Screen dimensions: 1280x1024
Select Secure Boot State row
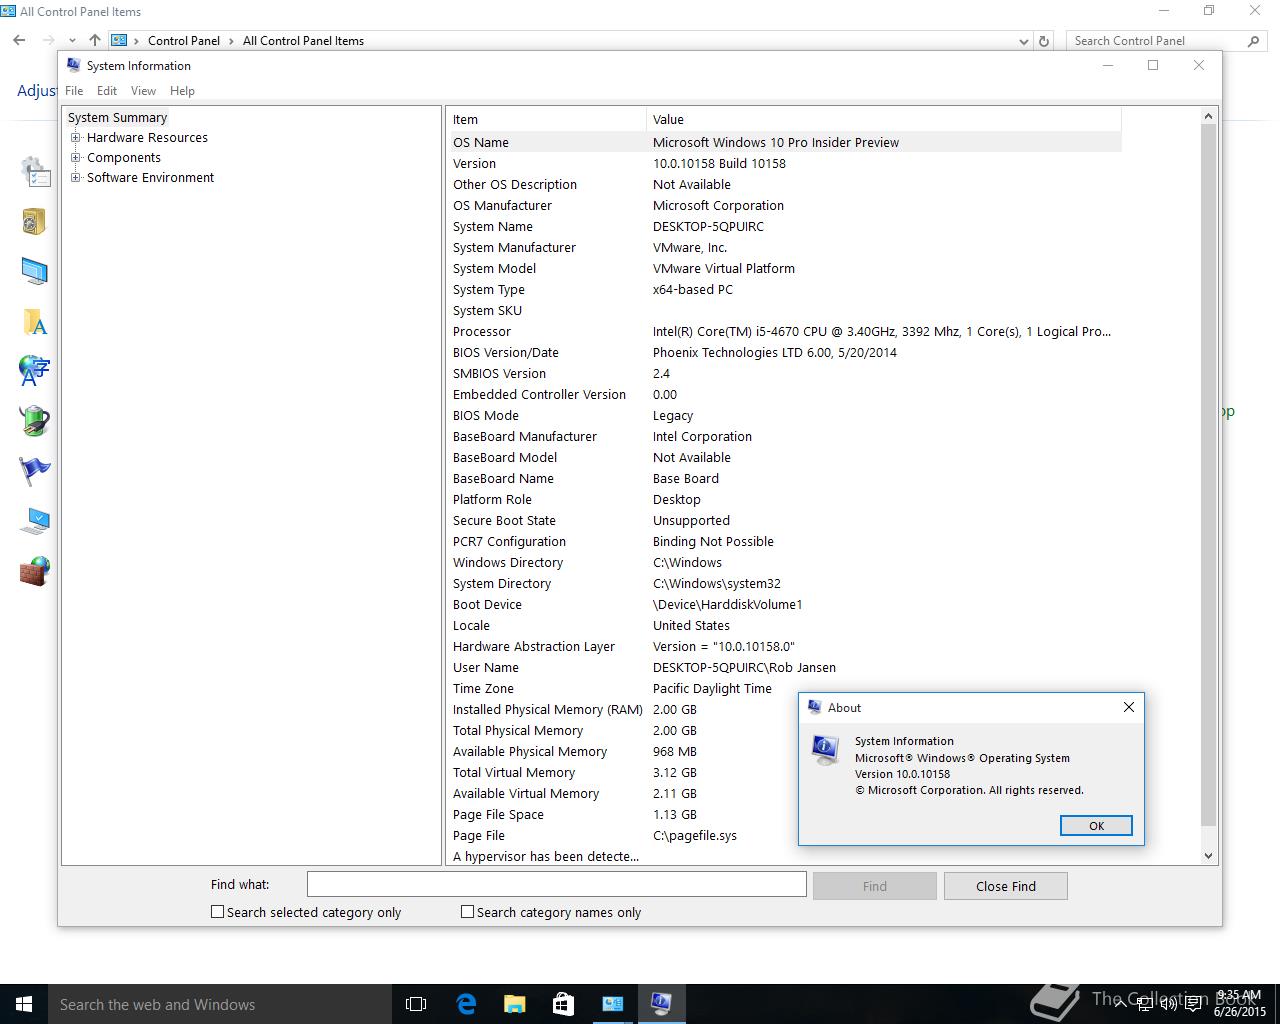coord(784,520)
